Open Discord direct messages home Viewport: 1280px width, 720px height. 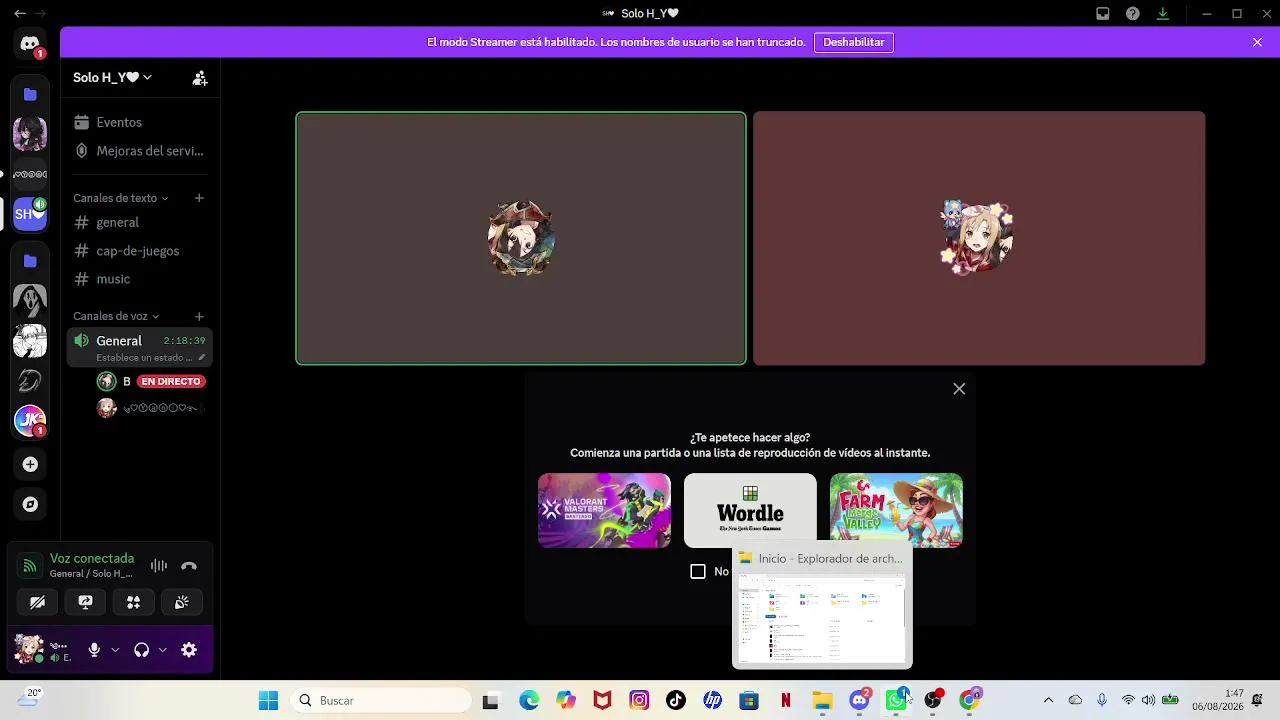click(x=30, y=44)
